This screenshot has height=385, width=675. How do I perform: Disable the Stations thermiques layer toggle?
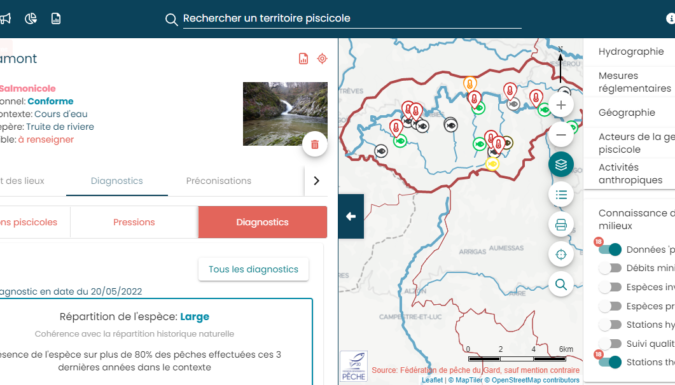tap(610, 362)
